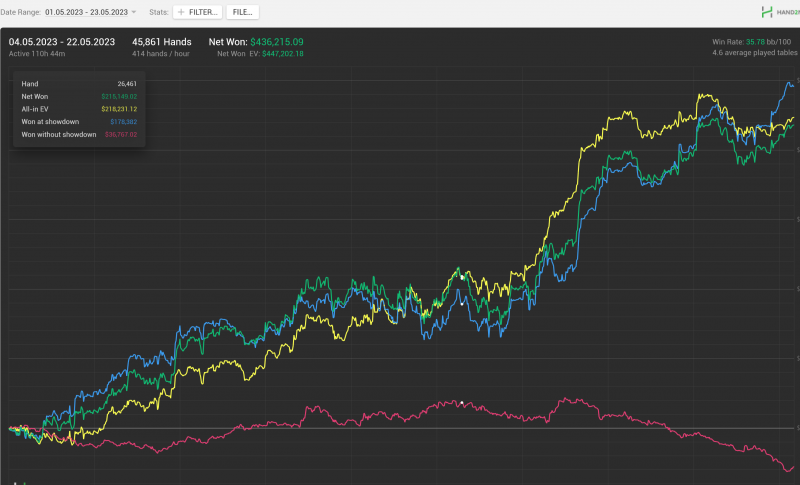Click the Stats: label in toolbar

pos(158,12)
